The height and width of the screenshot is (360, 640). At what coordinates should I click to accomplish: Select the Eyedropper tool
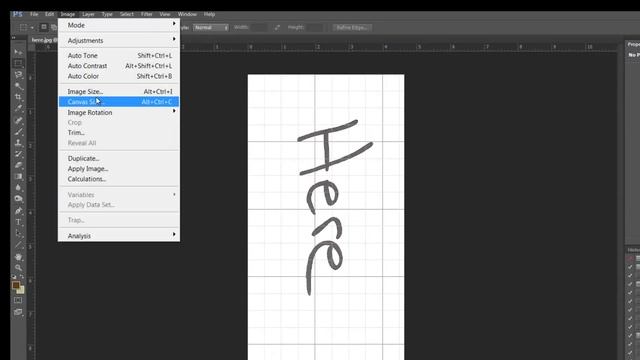click(x=18, y=108)
